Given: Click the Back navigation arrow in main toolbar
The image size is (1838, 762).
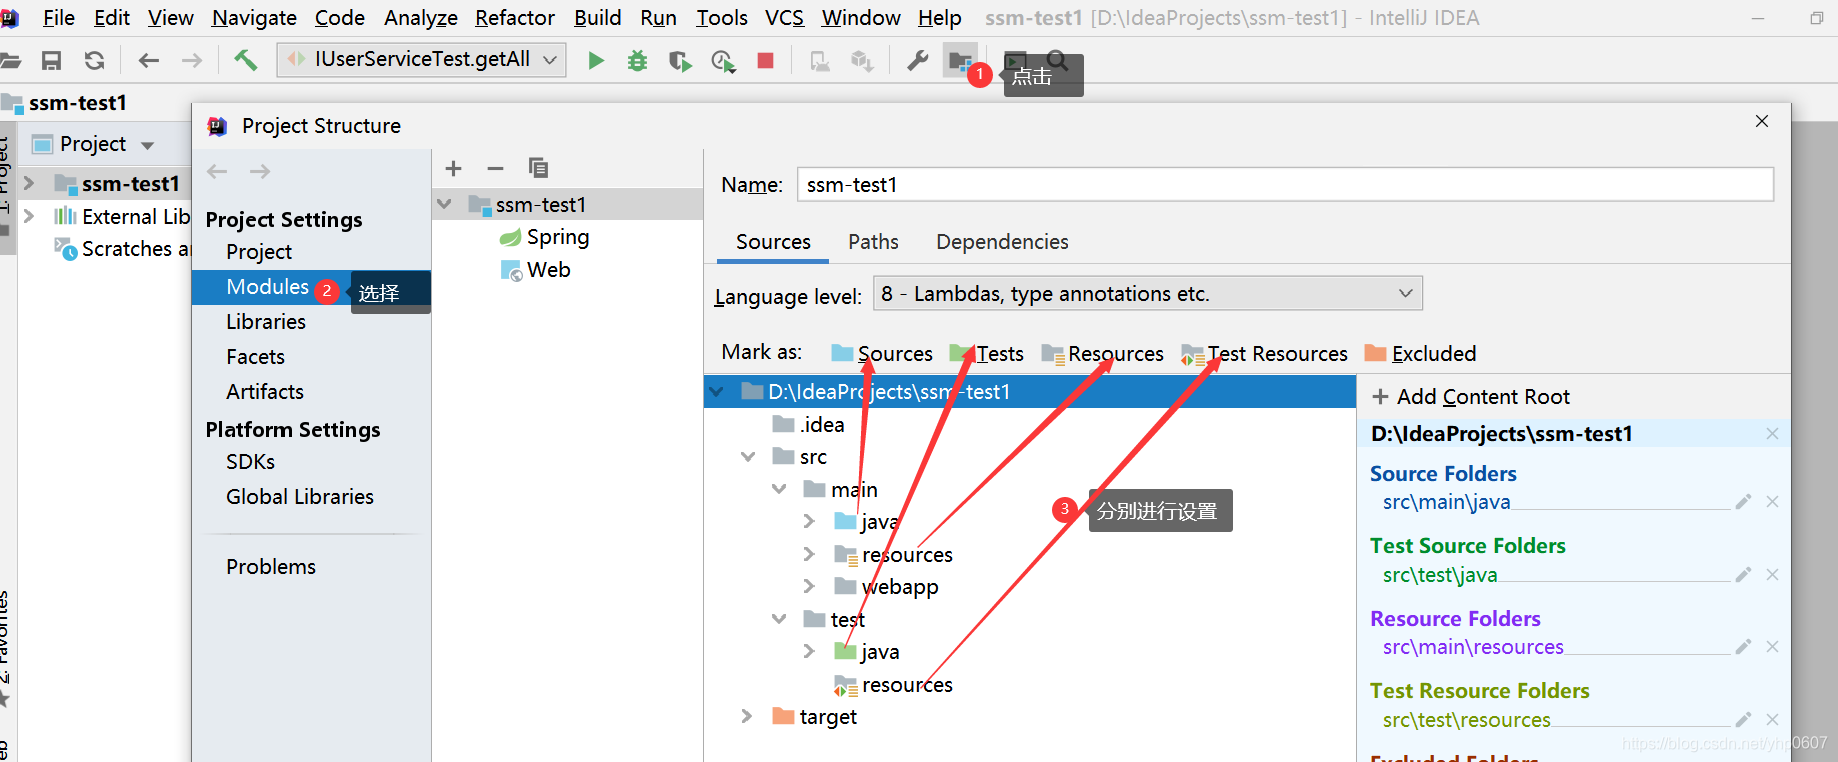Looking at the screenshot, I should click(x=149, y=61).
